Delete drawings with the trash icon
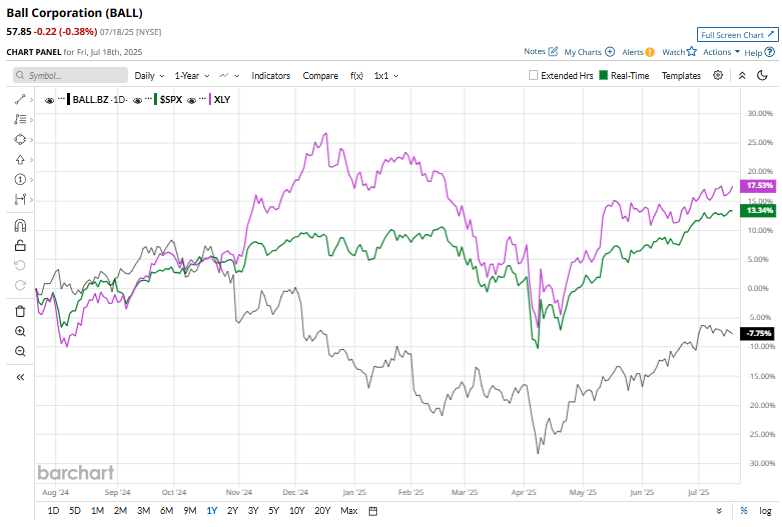This screenshot has width=782, height=527. tap(20, 312)
